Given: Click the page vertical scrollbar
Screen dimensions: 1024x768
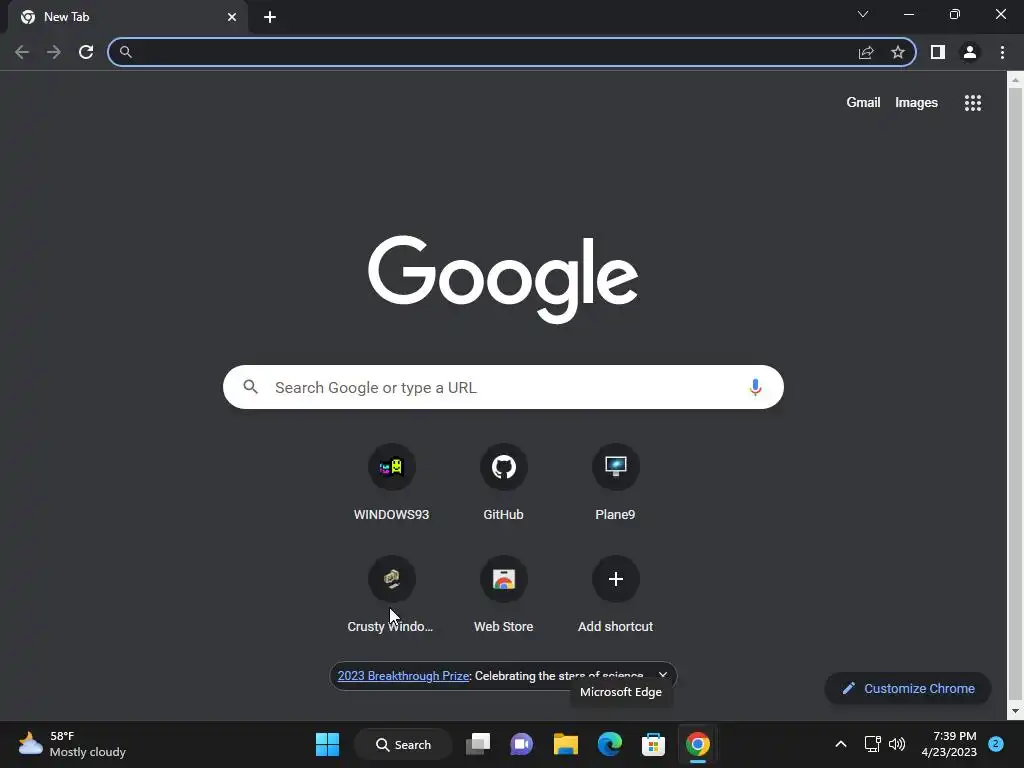Looking at the screenshot, I should pos(1016,395).
